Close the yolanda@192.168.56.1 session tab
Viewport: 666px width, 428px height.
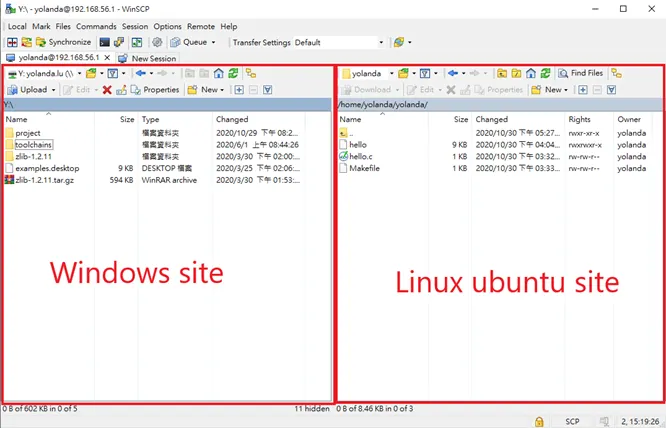coord(107,58)
